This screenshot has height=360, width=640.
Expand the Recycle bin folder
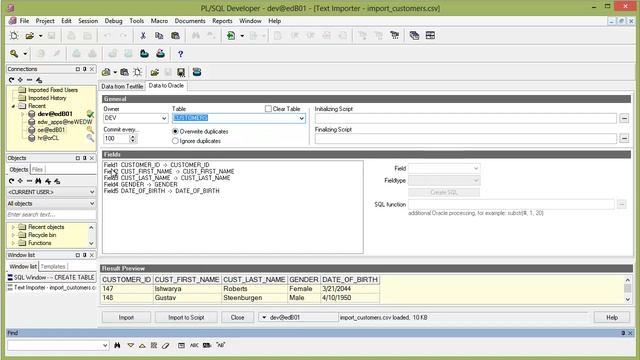(x=13, y=235)
